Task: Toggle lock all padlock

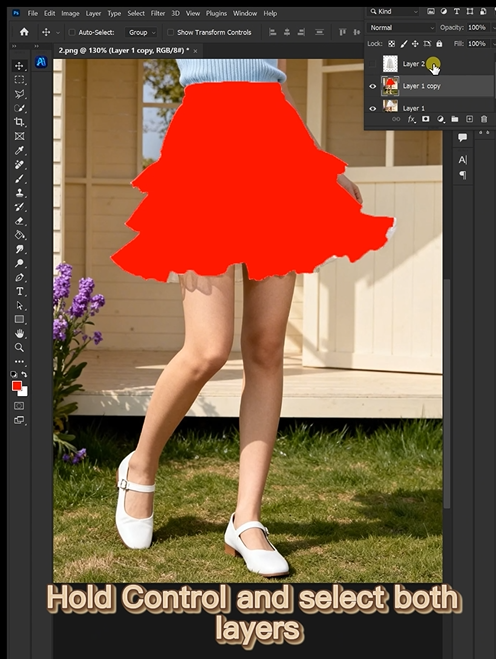Action: 439,44
